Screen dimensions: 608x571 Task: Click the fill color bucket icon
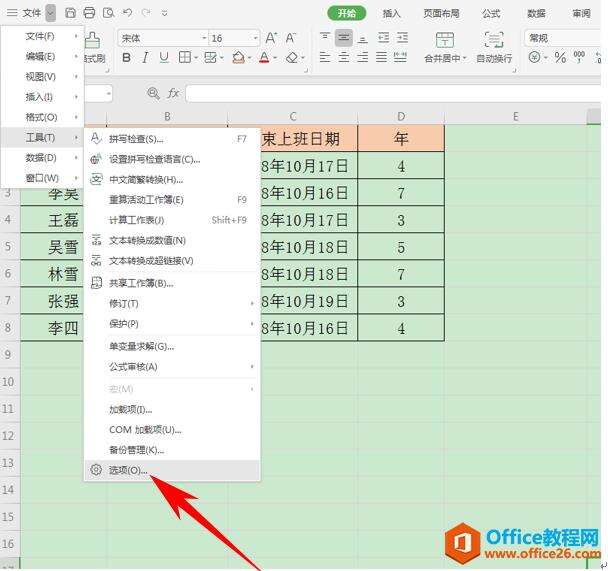[x=238, y=58]
